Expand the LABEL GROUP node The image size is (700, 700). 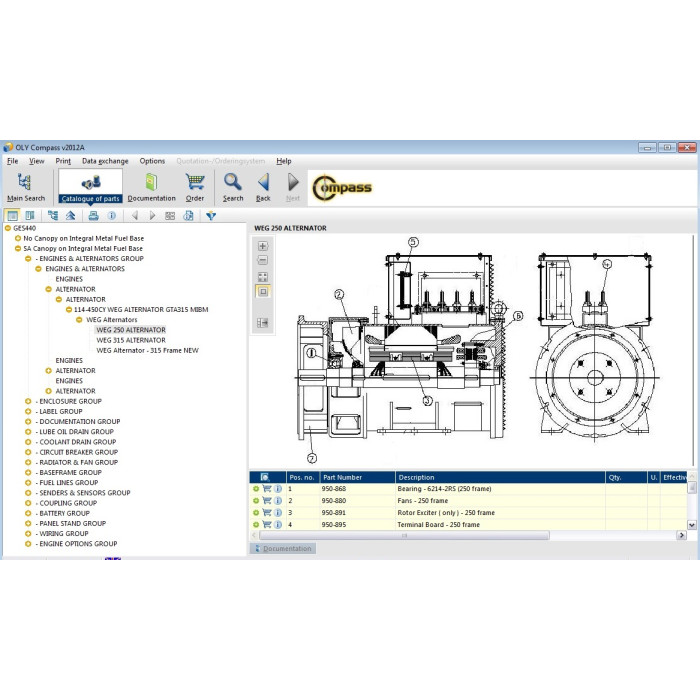point(28,412)
